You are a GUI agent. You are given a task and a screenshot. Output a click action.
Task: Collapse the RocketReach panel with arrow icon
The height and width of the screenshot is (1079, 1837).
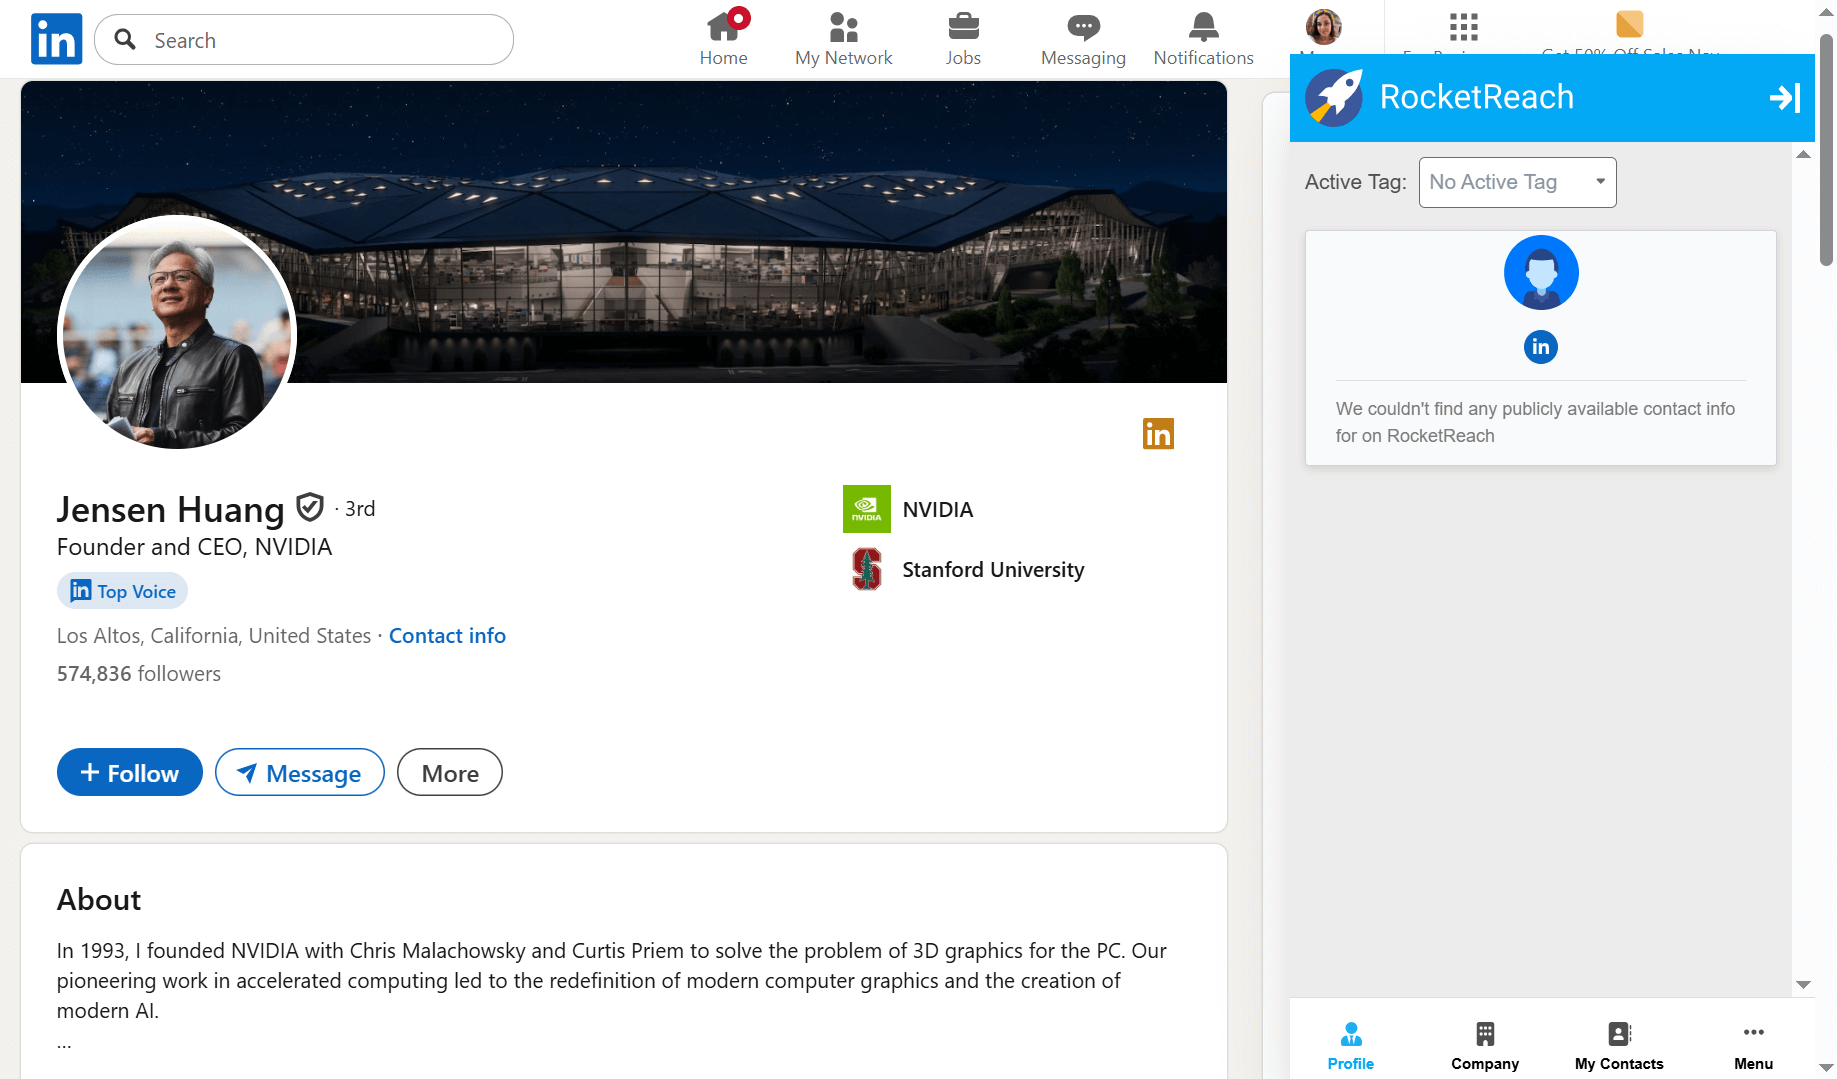1784,97
